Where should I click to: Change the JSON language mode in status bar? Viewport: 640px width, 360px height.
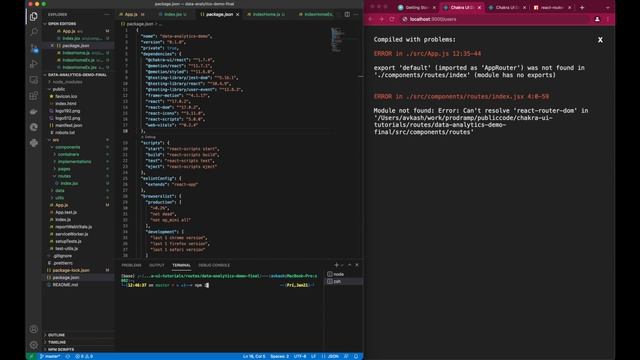click(x=333, y=356)
